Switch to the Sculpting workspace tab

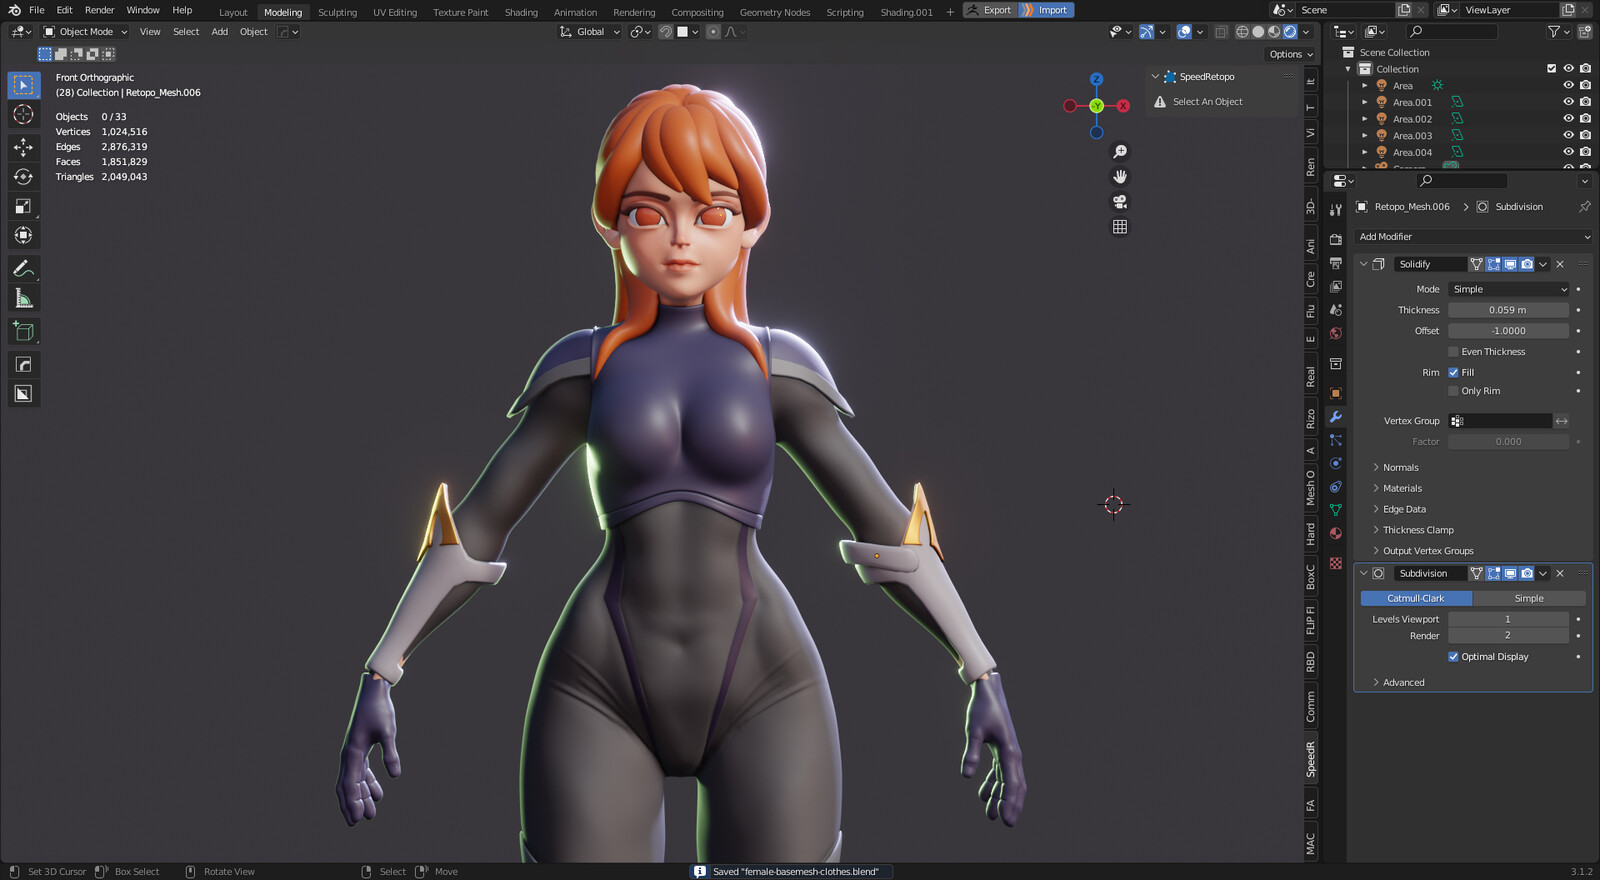[x=337, y=12]
